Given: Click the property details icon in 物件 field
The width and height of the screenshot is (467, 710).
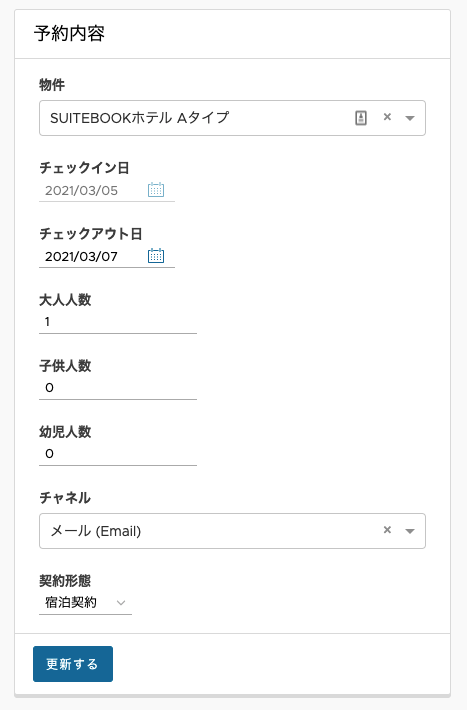Looking at the screenshot, I should (x=361, y=118).
